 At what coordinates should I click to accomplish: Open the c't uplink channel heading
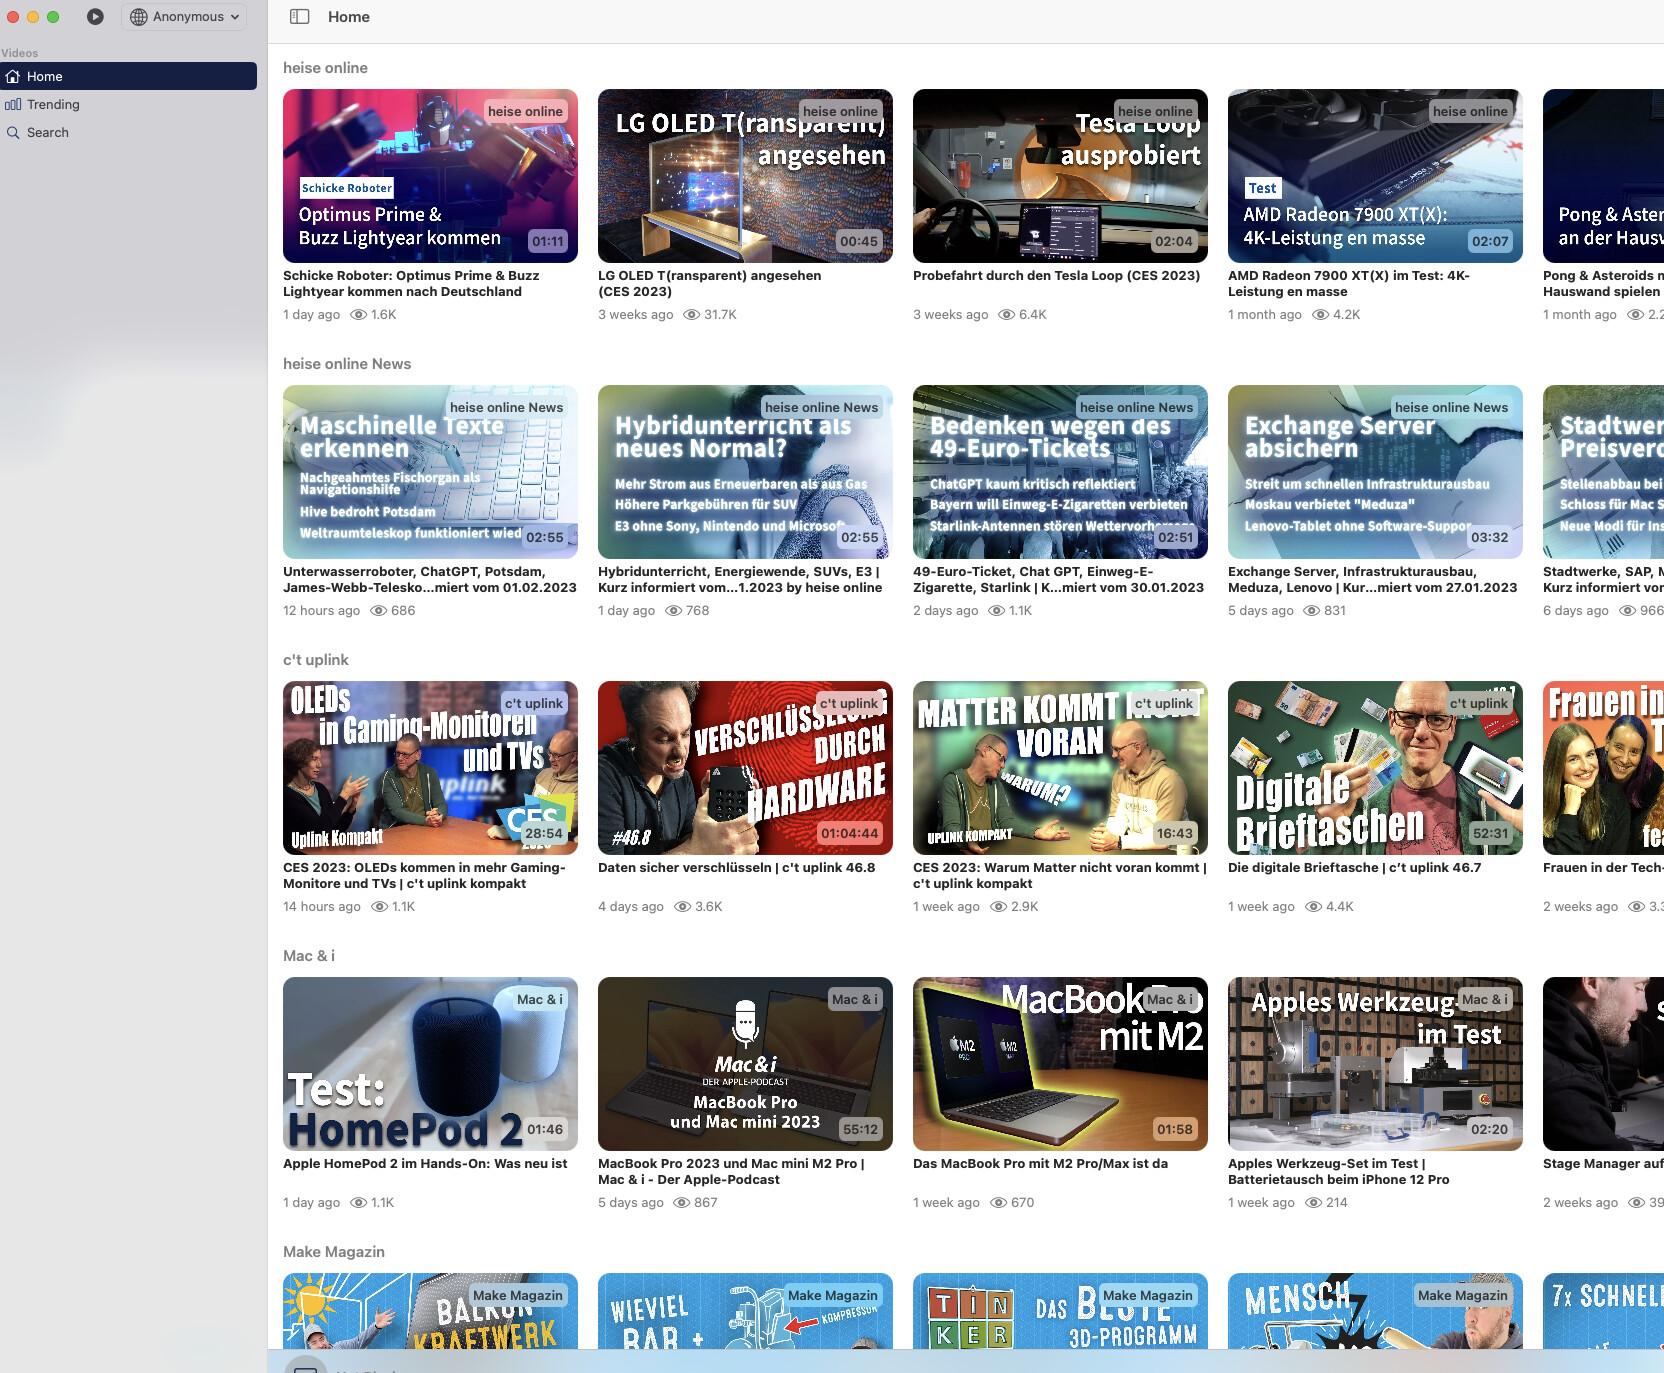pos(316,660)
